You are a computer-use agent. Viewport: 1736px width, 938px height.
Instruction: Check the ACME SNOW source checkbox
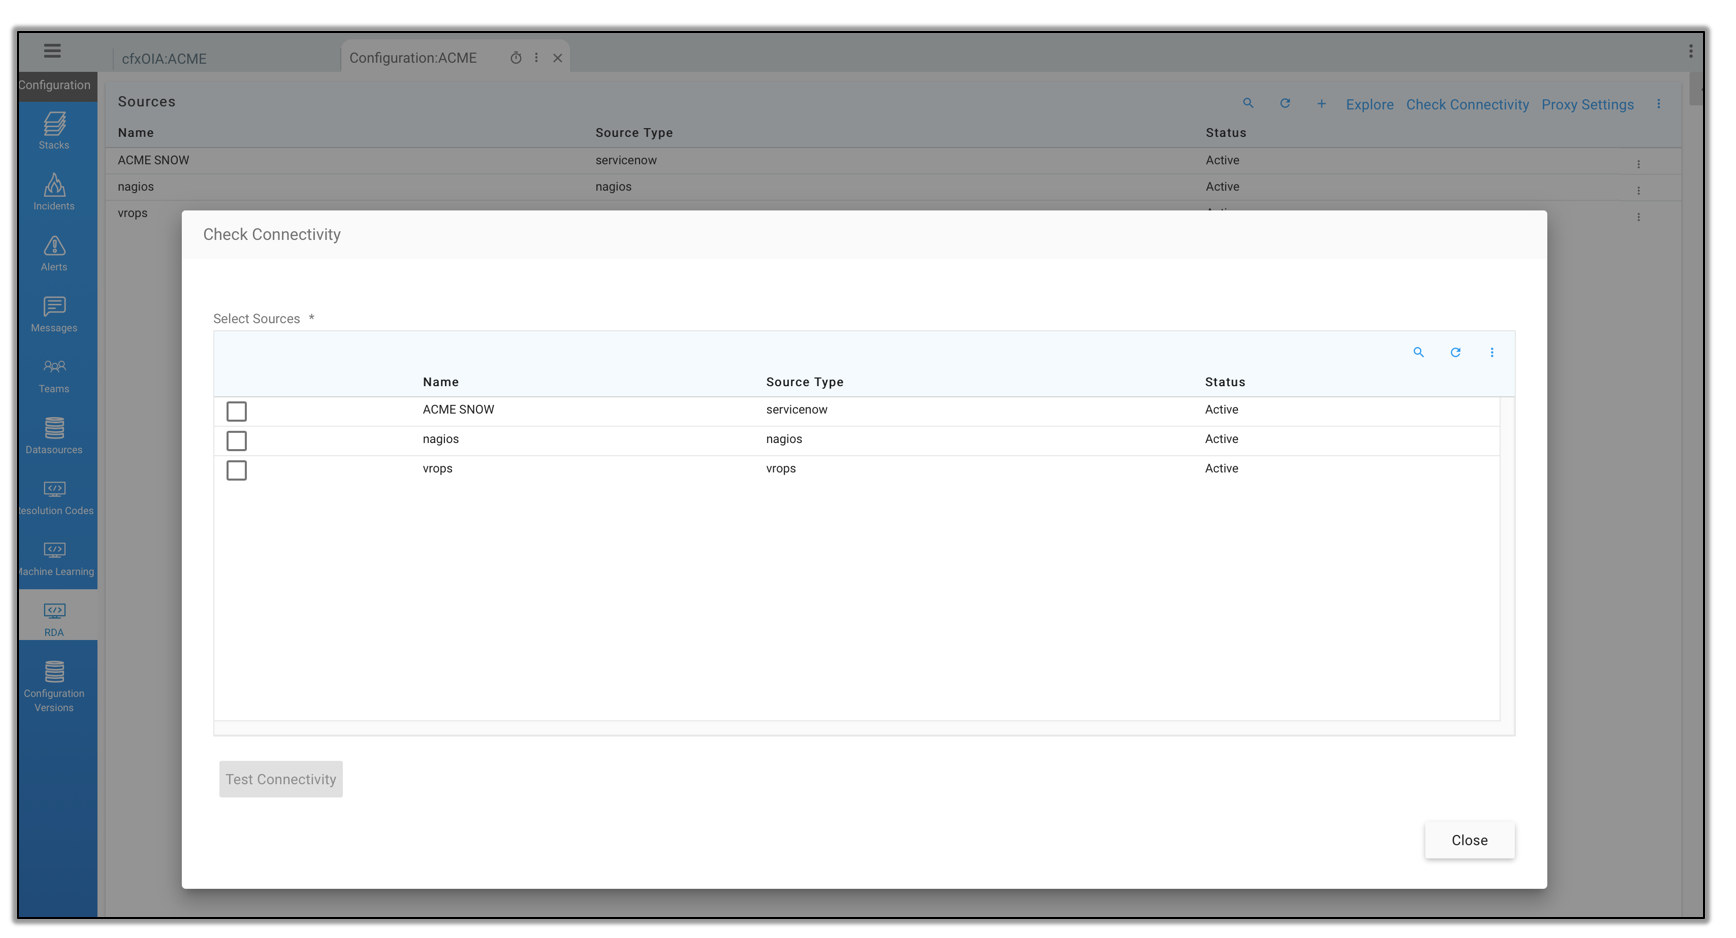tap(237, 411)
